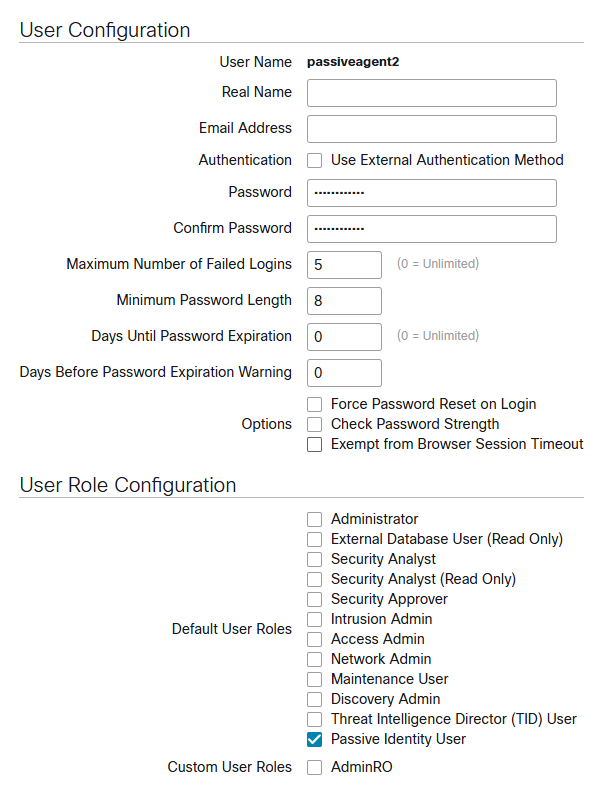This screenshot has width=599, height=795.
Task: Check External Database User (Read Only)
Action: pyautogui.click(x=314, y=539)
